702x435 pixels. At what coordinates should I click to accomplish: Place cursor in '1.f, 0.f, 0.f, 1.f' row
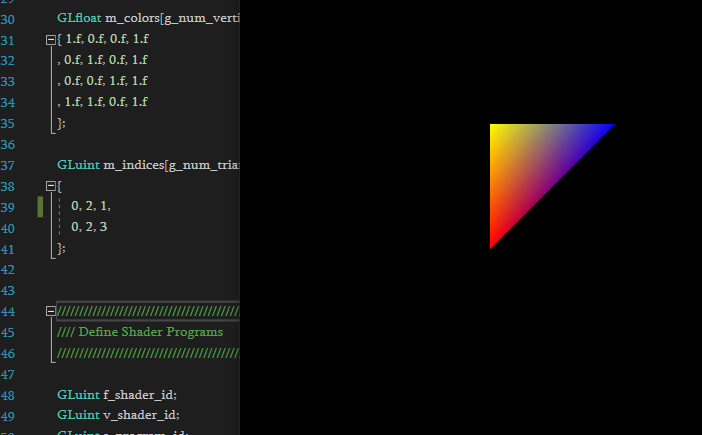[x=103, y=39]
